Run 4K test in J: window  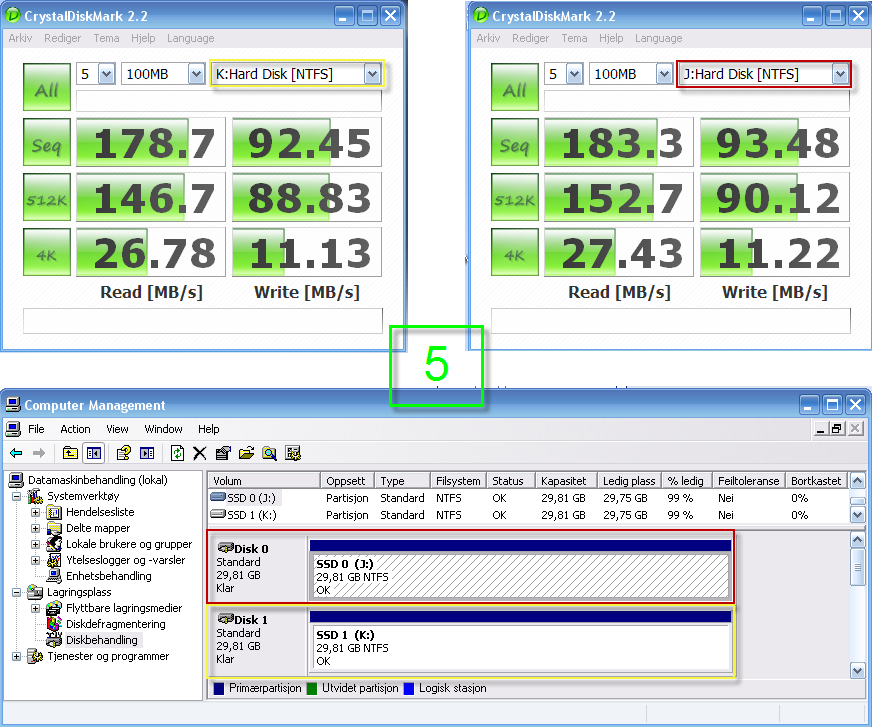(x=514, y=252)
